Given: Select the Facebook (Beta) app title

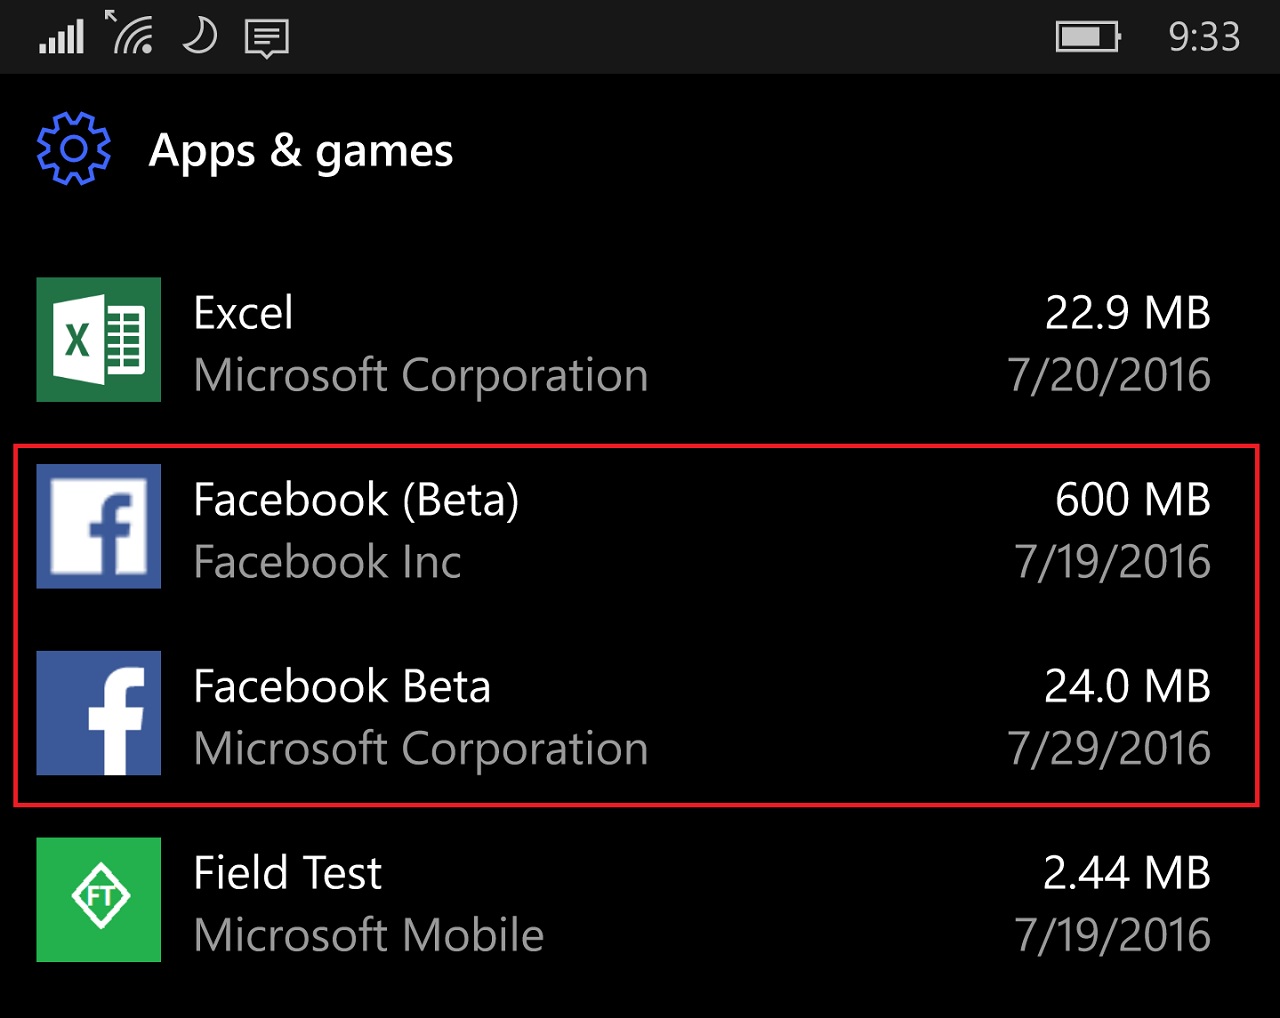Looking at the screenshot, I should click(x=356, y=500).
